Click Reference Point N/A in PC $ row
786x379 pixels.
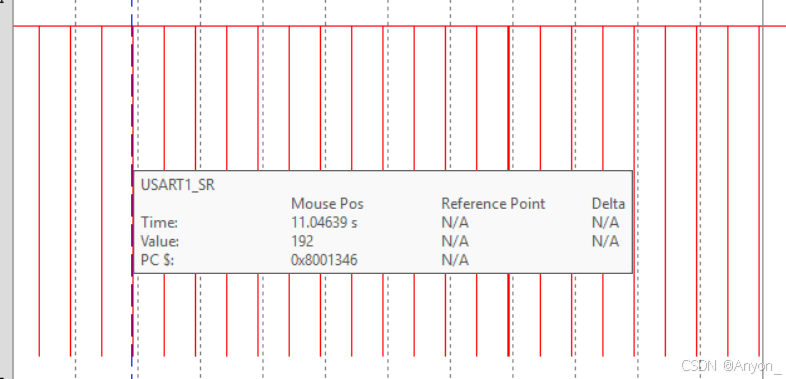455,260
